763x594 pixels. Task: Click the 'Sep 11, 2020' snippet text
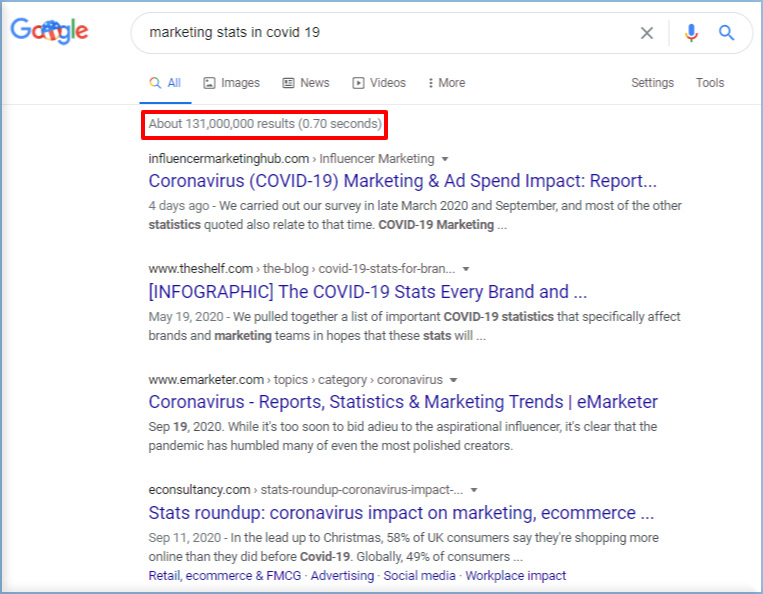point(184,538)
